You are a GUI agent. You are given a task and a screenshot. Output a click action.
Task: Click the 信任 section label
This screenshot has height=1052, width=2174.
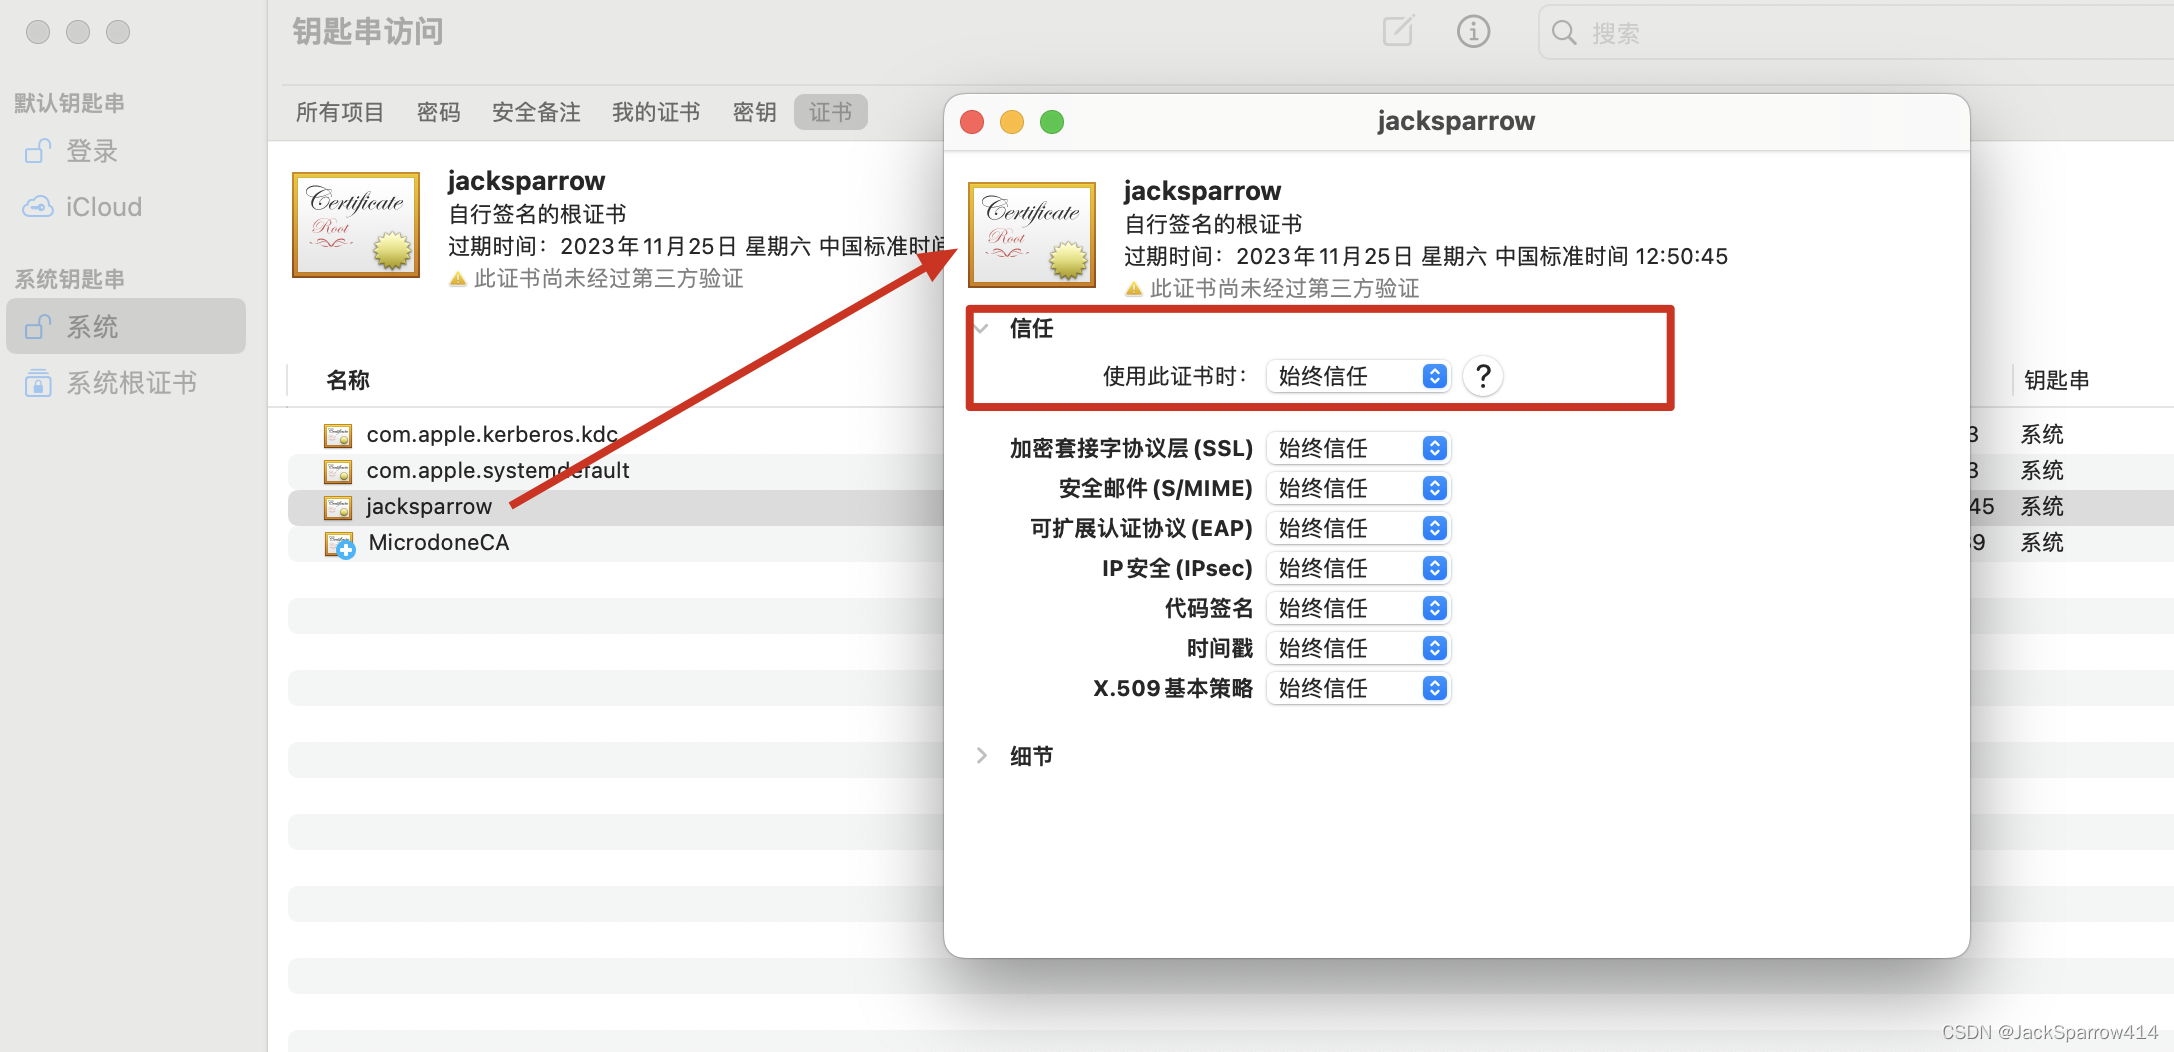[1031, 328]
